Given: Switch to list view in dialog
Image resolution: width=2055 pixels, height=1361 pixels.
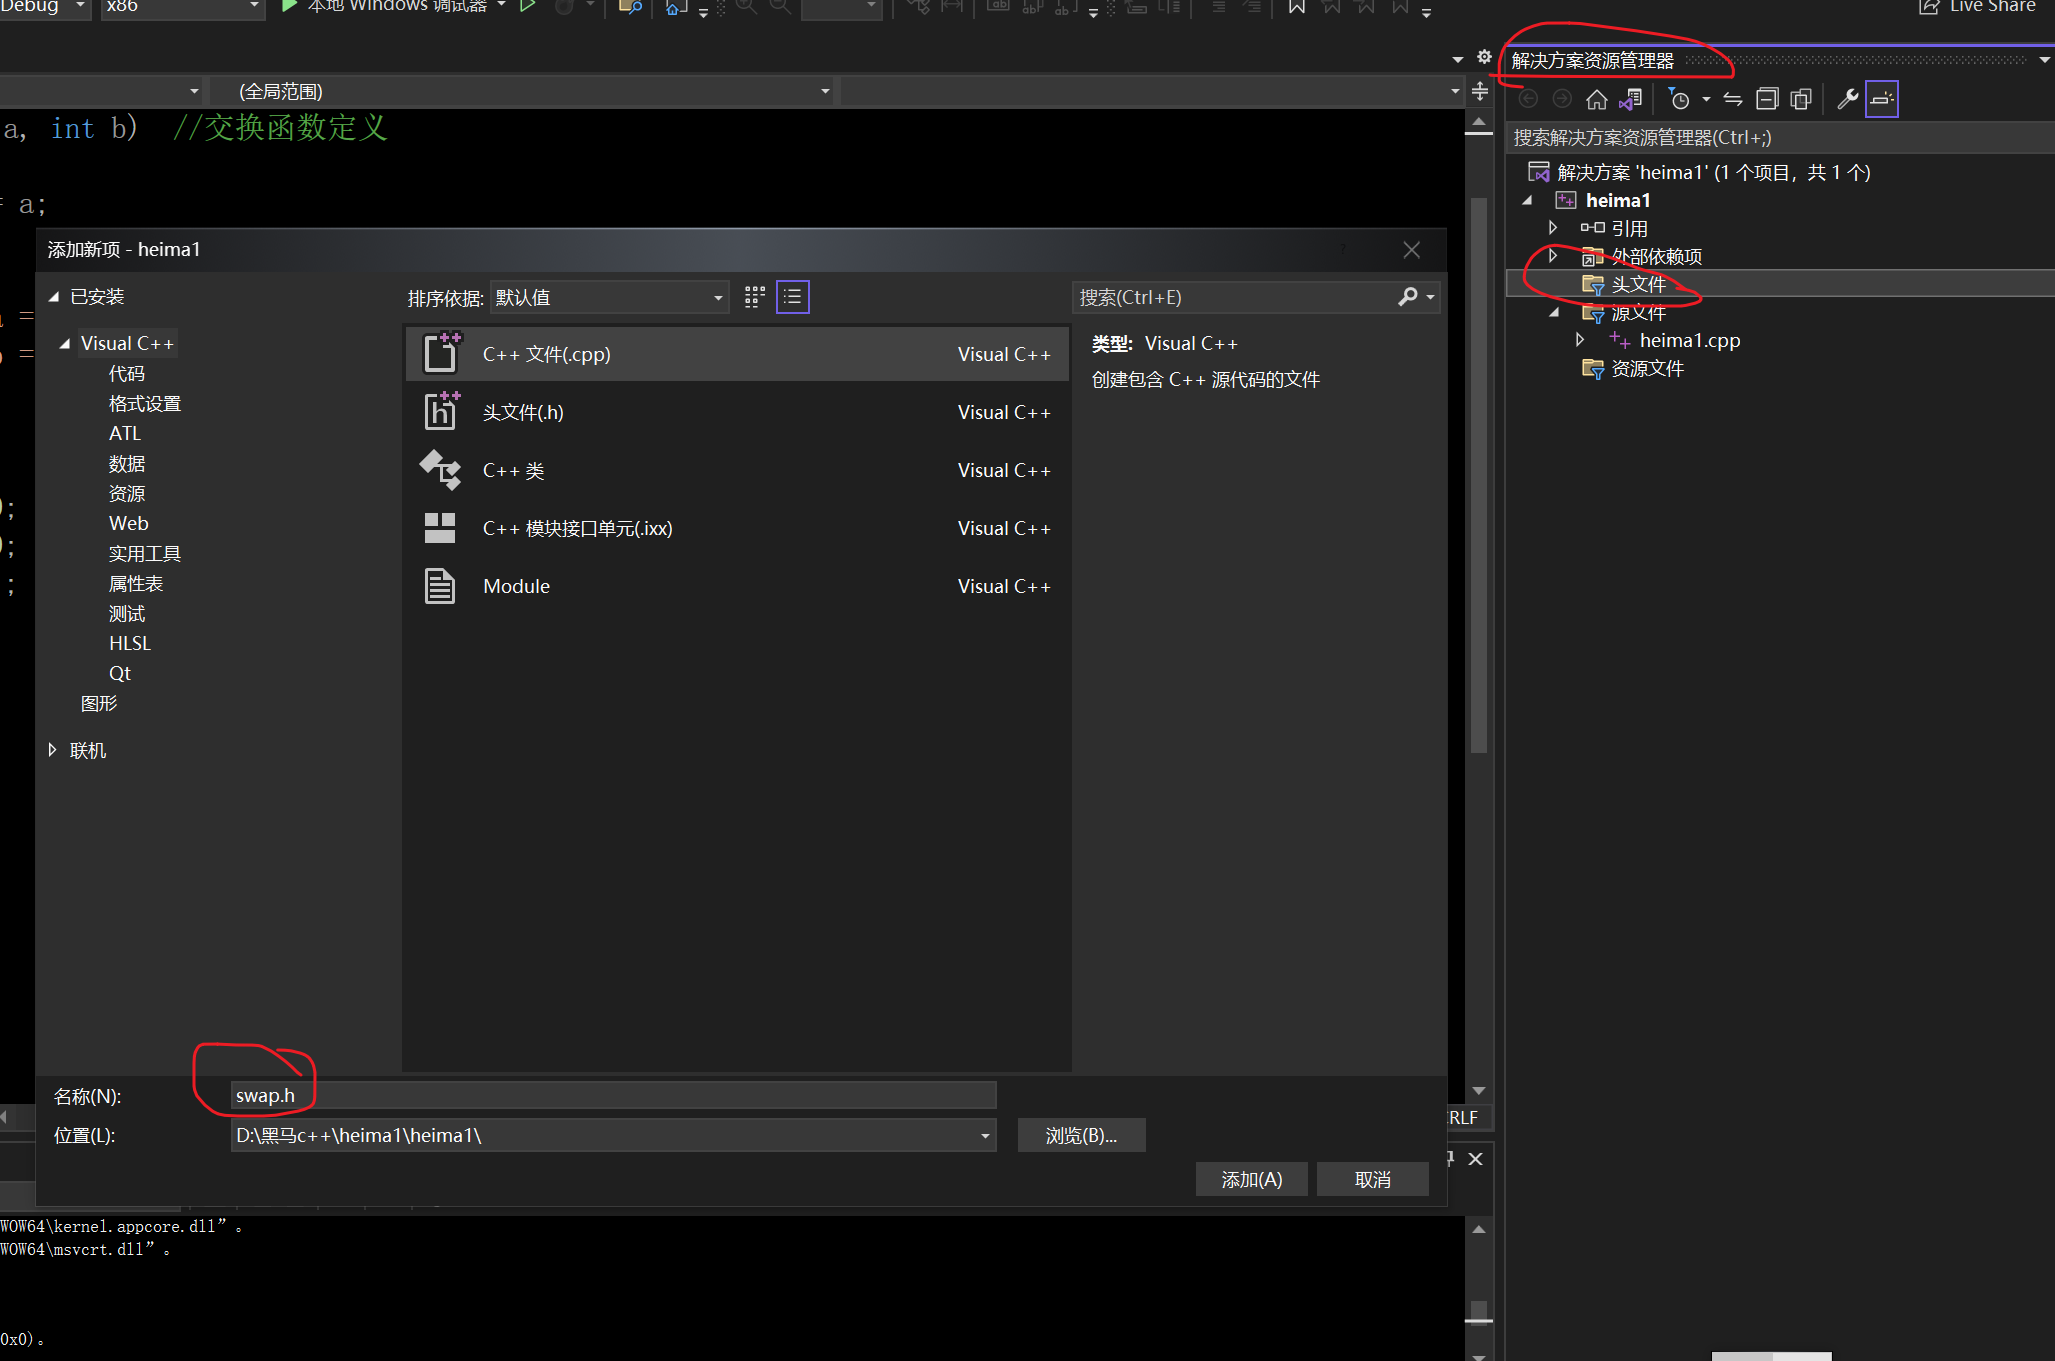Looking at the screenshot, I should 792,297.
